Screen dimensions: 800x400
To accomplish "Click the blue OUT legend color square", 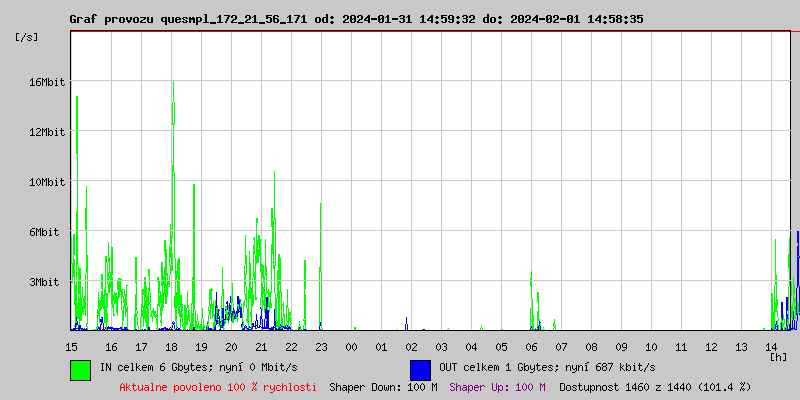I will [420, 369].
